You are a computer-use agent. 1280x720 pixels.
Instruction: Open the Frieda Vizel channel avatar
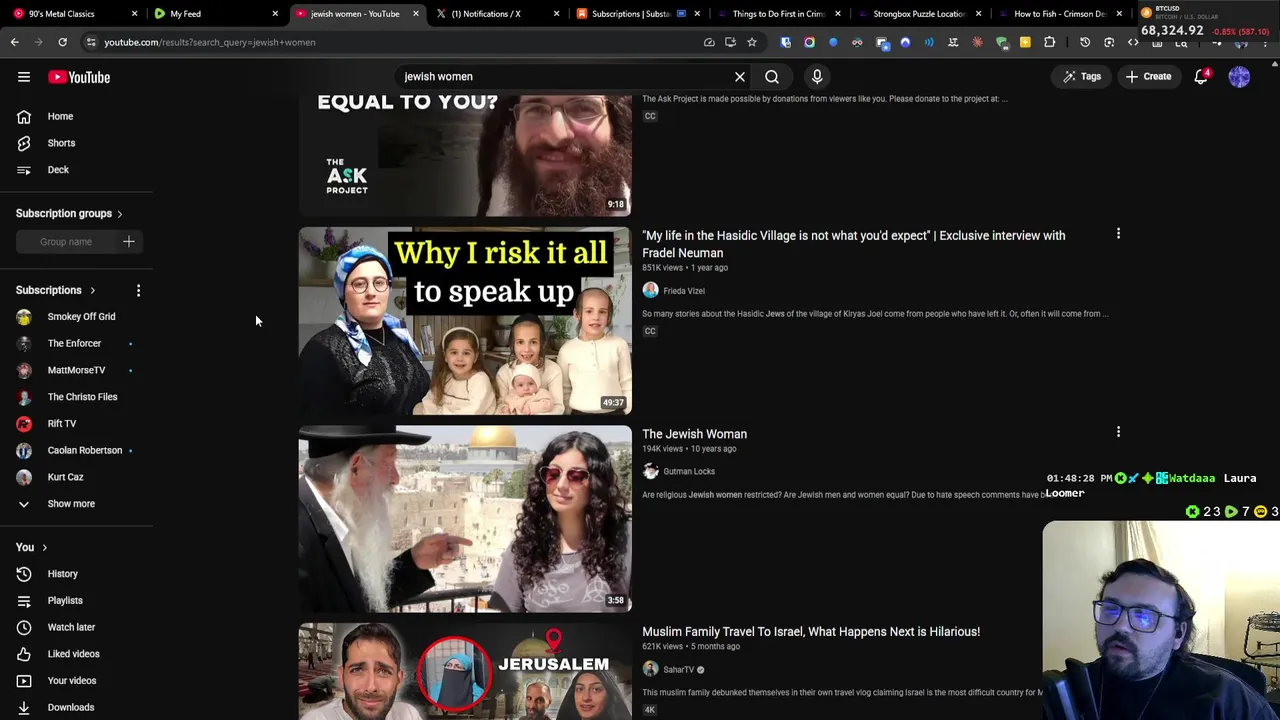click(651, 291)
